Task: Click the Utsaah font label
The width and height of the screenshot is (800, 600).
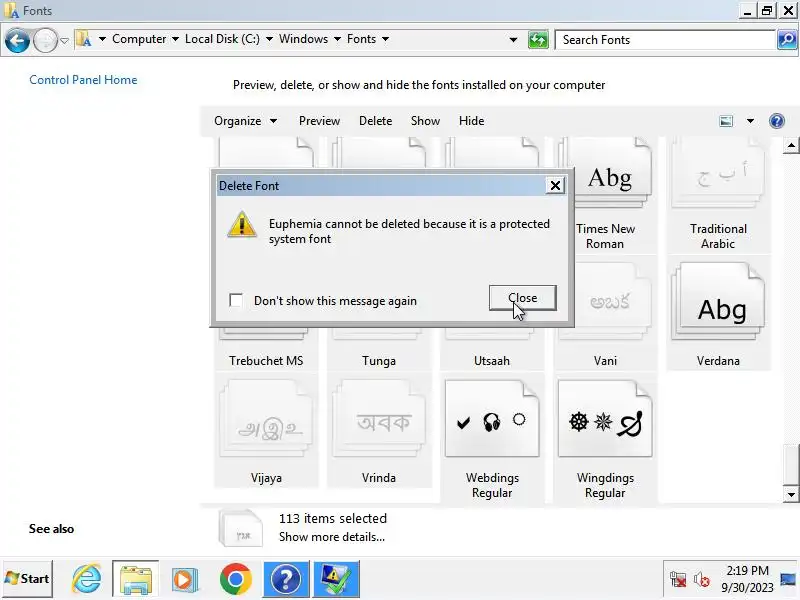Action: pyautogui.click(x=492, y=361)
